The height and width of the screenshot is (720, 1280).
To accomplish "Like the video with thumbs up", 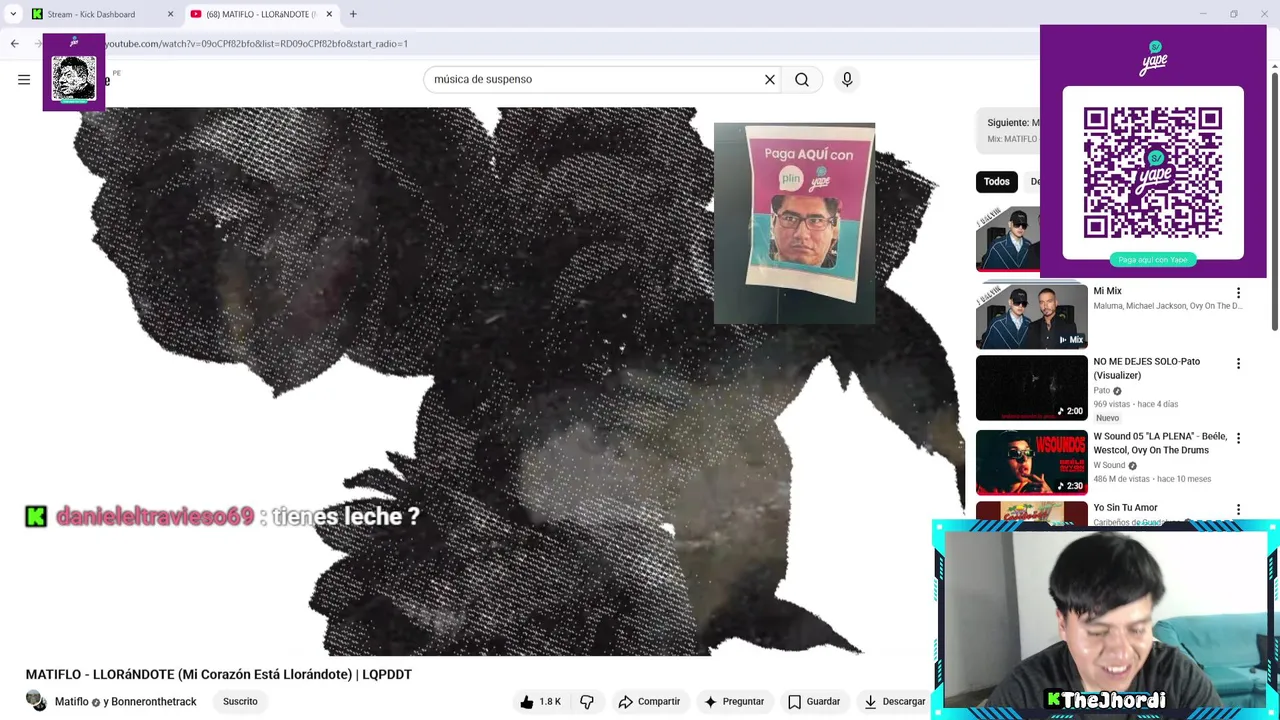I will click(541, 702).
